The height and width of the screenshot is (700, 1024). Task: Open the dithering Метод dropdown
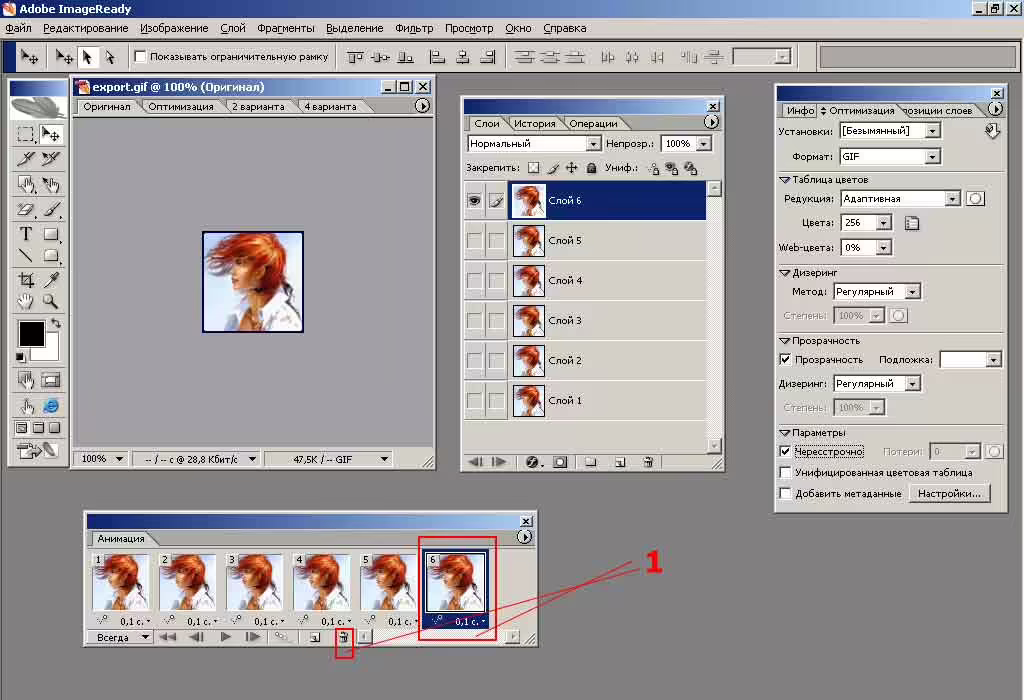[913, 292]
